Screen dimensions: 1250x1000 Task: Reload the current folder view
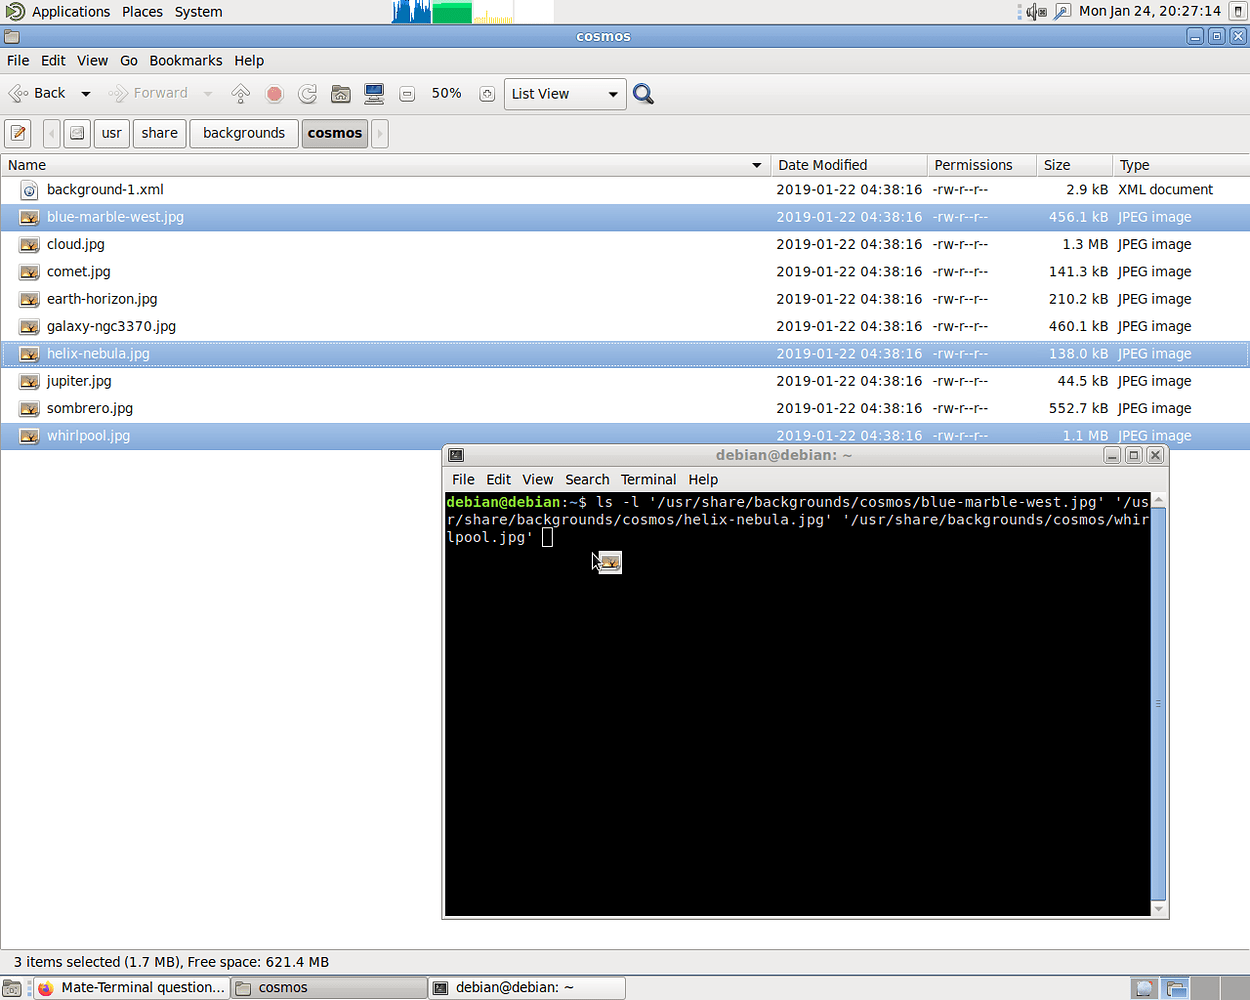[307, 93]
